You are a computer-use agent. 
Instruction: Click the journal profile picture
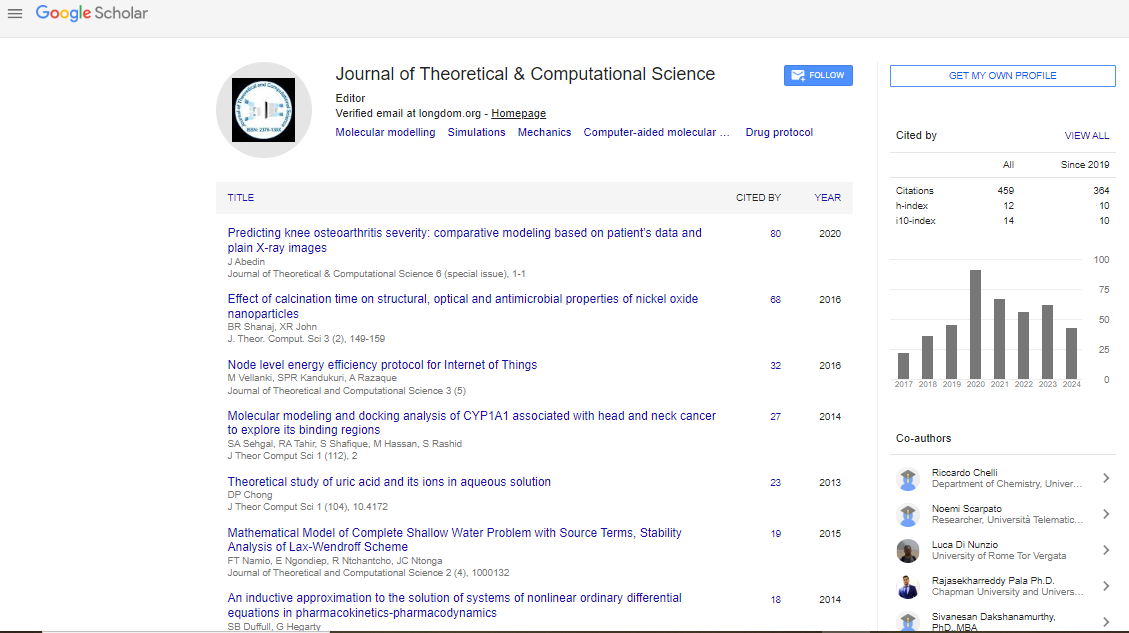pos(264,110)
